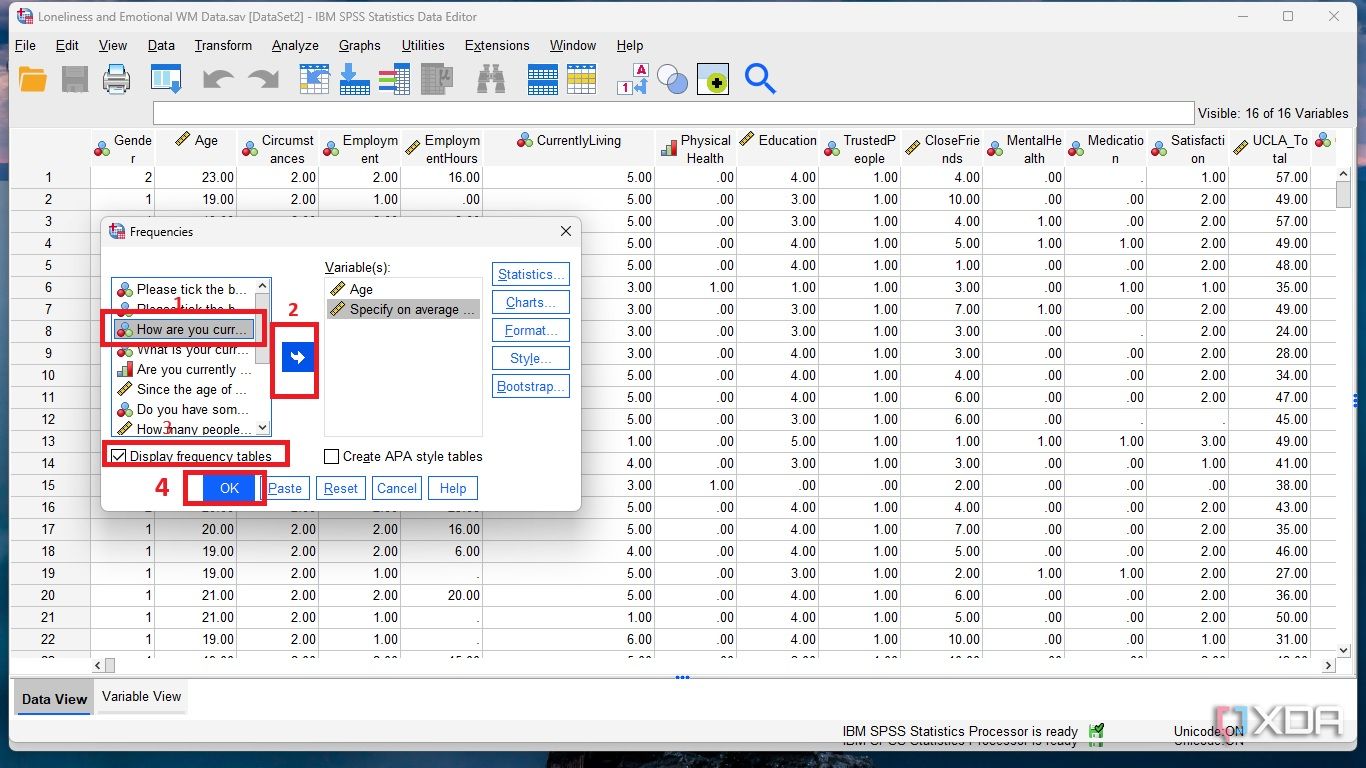Open the Statistics... options button
The height and width of the screenshot is (768, 1366).
tap(531, 274)
